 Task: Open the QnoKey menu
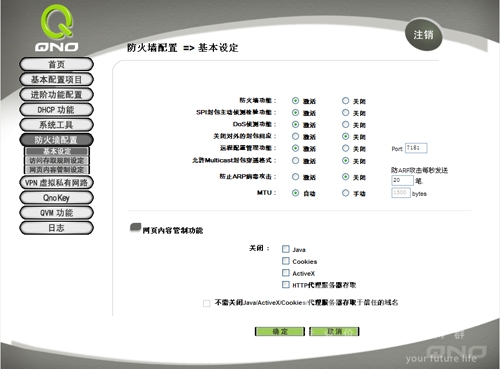[x=56, y=198]
